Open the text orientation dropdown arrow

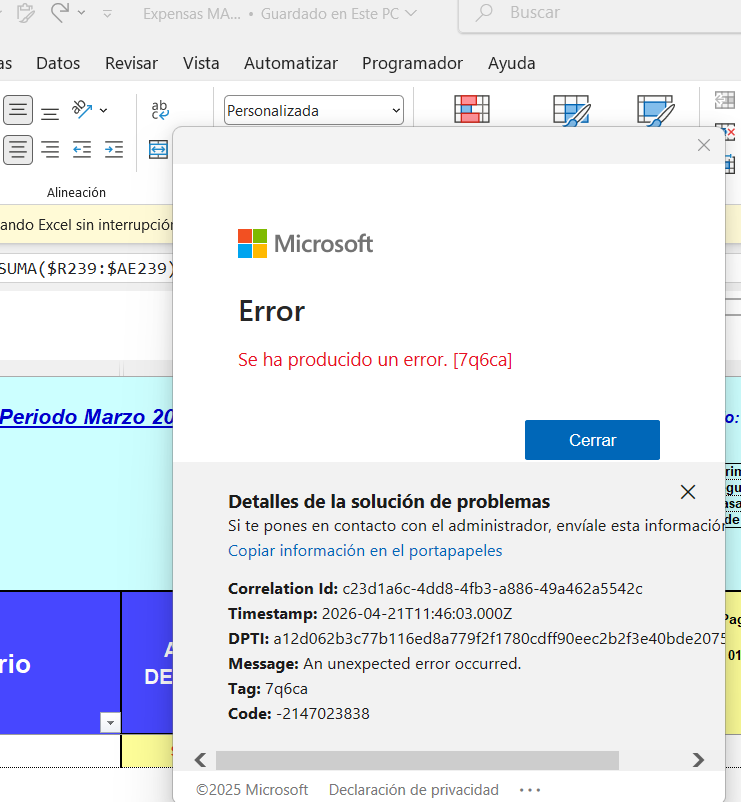point(103,110)
